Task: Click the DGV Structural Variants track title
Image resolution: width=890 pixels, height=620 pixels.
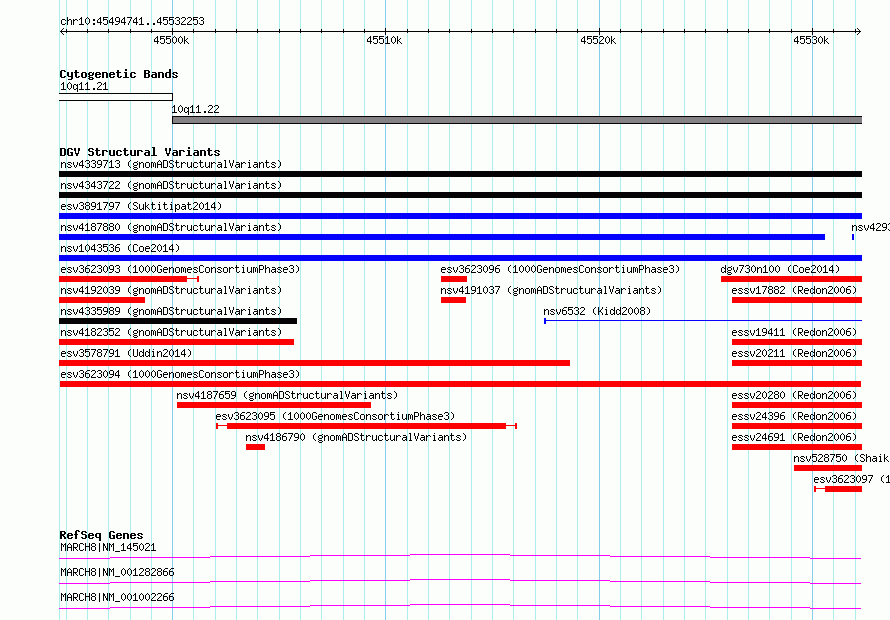Action: (x=140, y=152)
